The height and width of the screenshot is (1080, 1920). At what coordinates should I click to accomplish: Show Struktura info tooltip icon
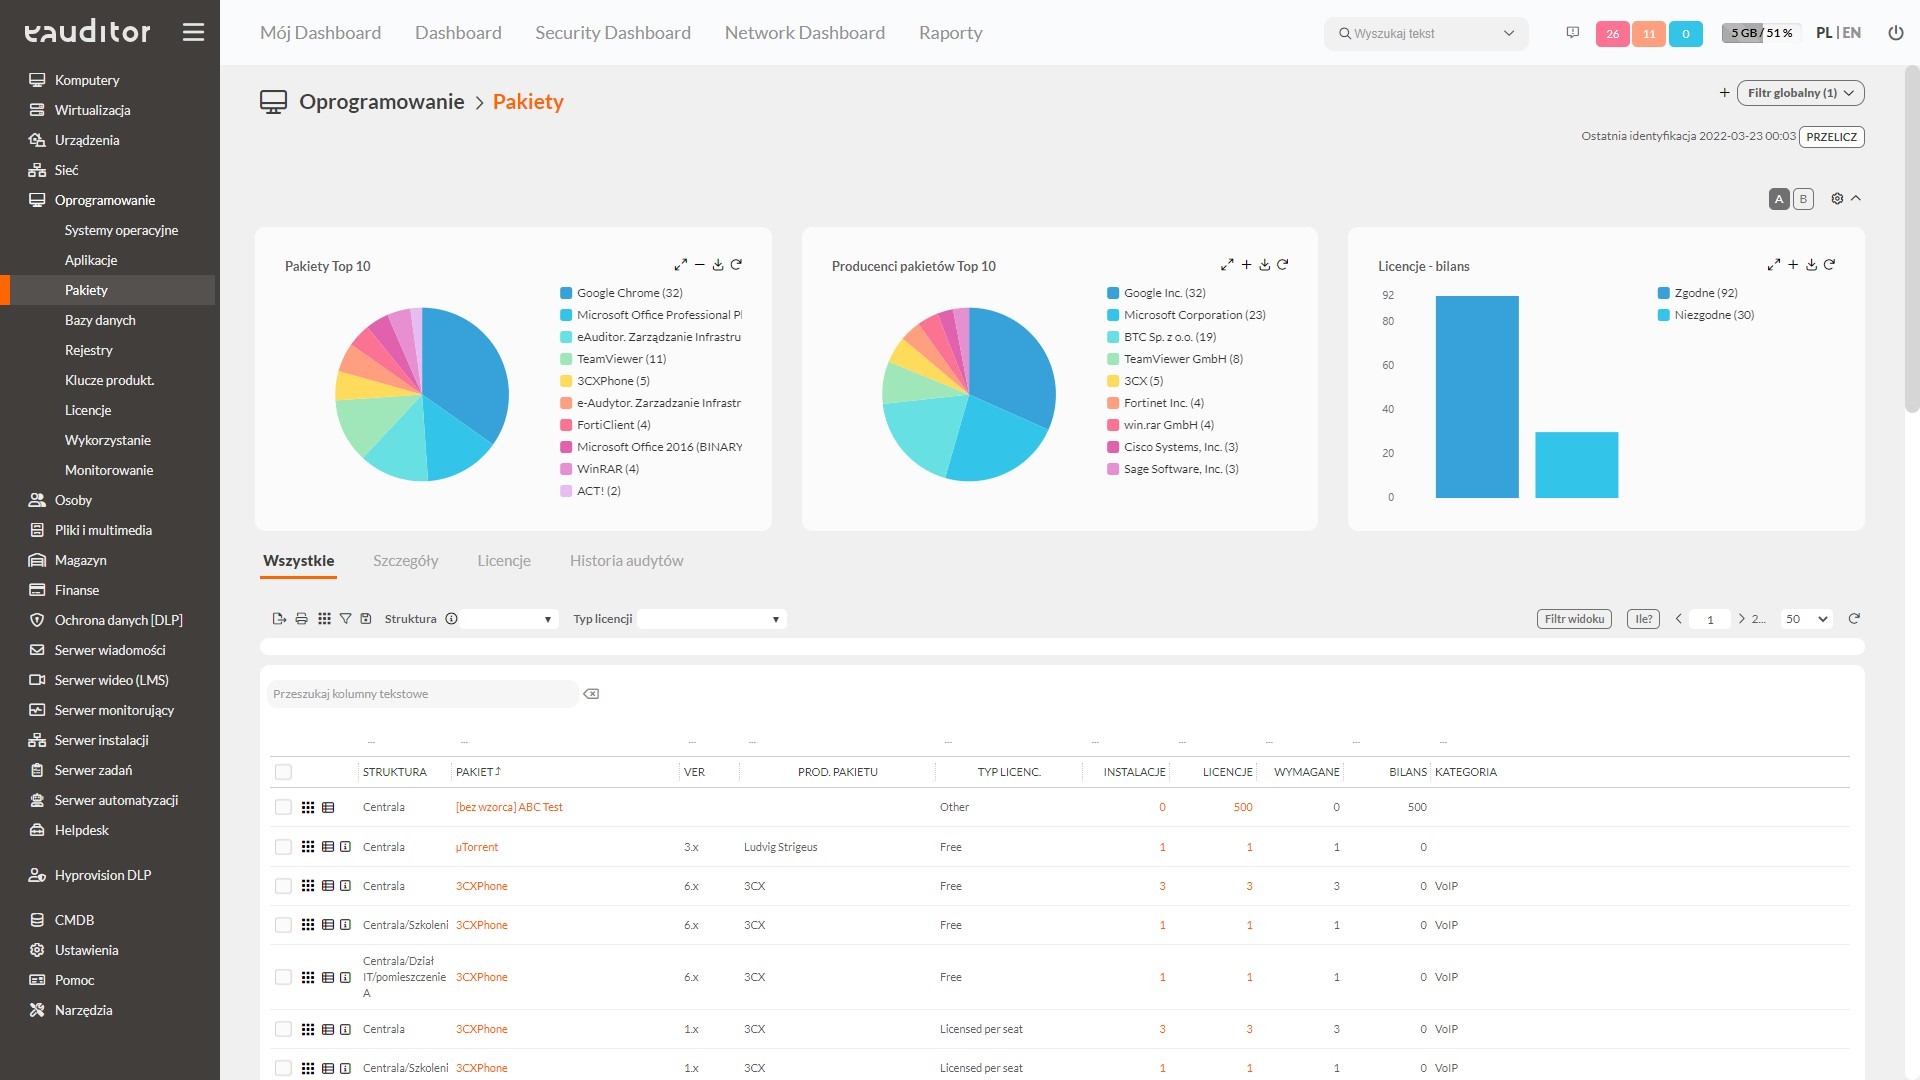(451, 619)
